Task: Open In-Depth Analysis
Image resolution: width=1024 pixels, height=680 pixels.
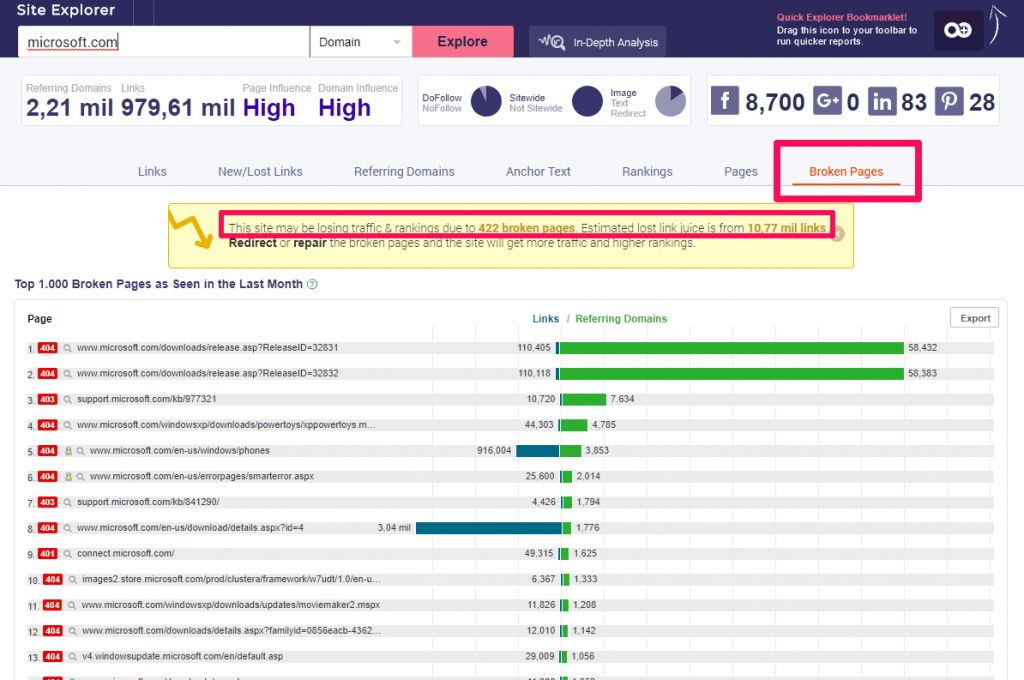Action: click(x=598, y=42)
